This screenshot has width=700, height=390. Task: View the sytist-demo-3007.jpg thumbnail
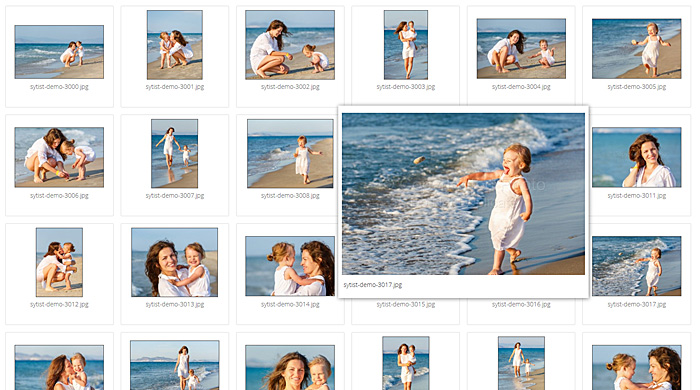point(175,154)
